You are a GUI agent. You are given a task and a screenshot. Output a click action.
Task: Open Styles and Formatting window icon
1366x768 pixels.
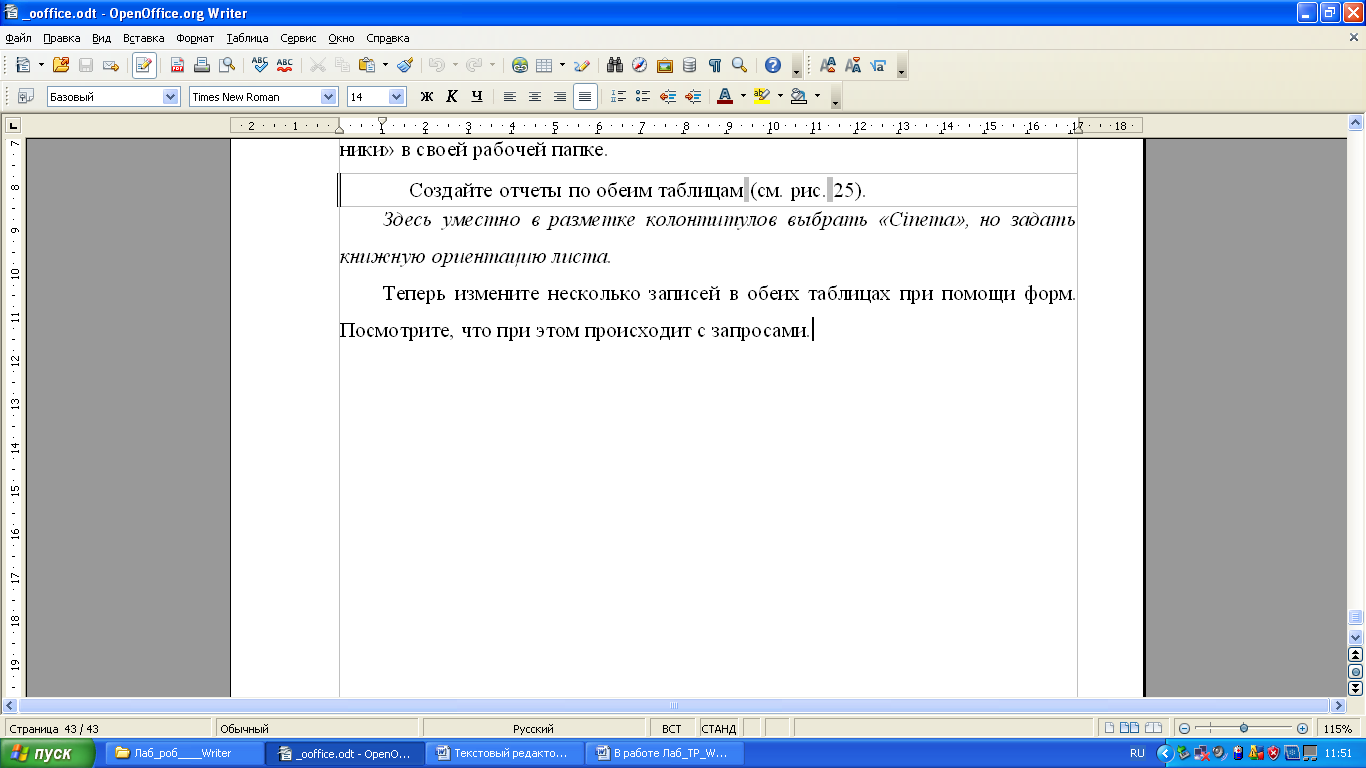(x=26, y=96)
